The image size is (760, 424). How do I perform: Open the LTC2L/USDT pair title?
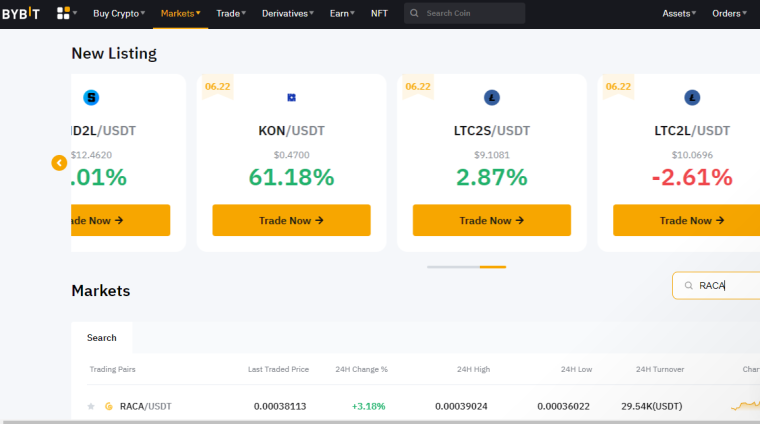coord(692,131)
